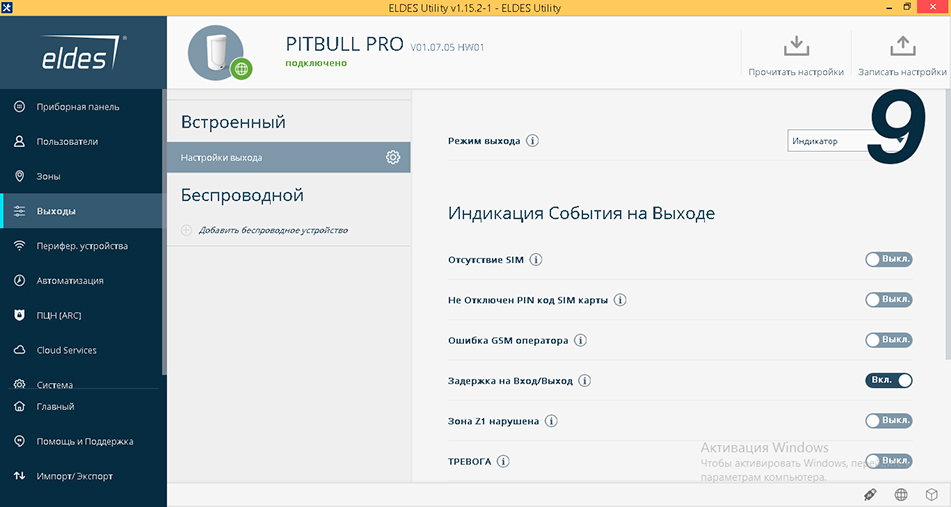Show info for Зона Z1 нарушена
Screen dimensions: 951x507
(551, 421)
